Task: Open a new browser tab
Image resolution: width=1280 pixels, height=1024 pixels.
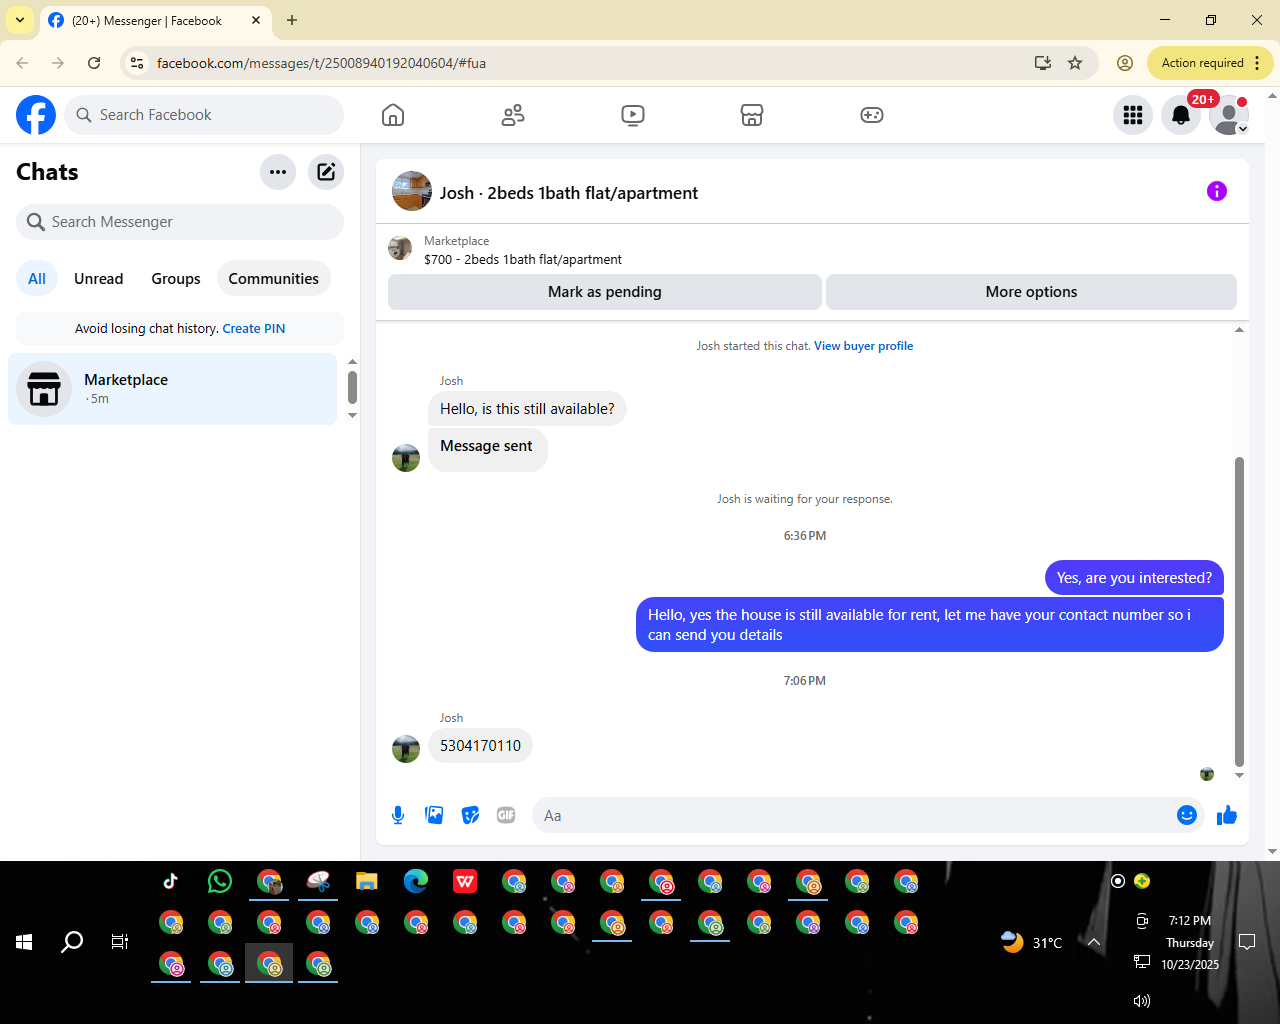Action: [x=292, y=20]
